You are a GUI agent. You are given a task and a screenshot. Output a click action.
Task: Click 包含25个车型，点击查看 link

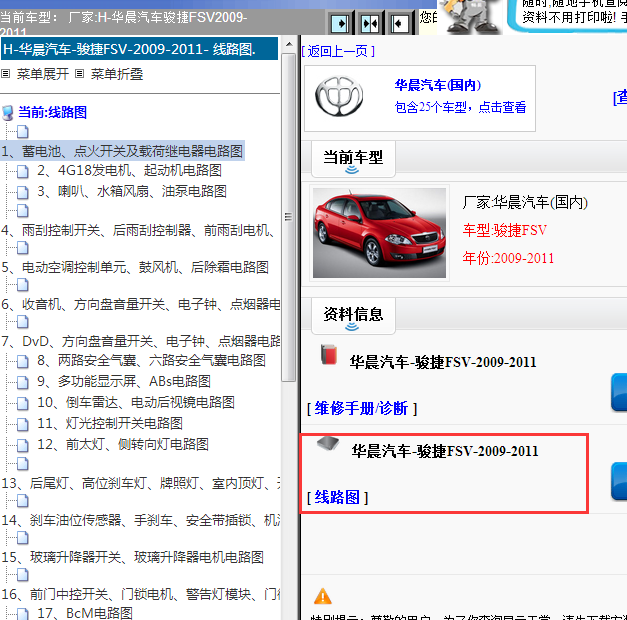460,107
